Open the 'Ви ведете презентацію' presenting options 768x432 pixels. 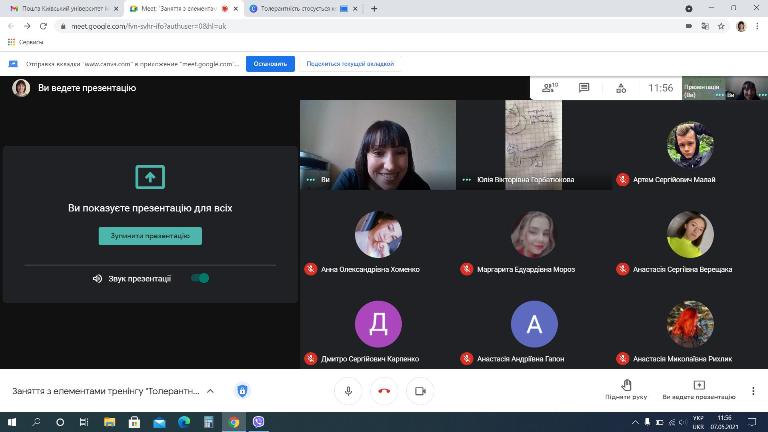pyautogui.click(x=699, y=389)
